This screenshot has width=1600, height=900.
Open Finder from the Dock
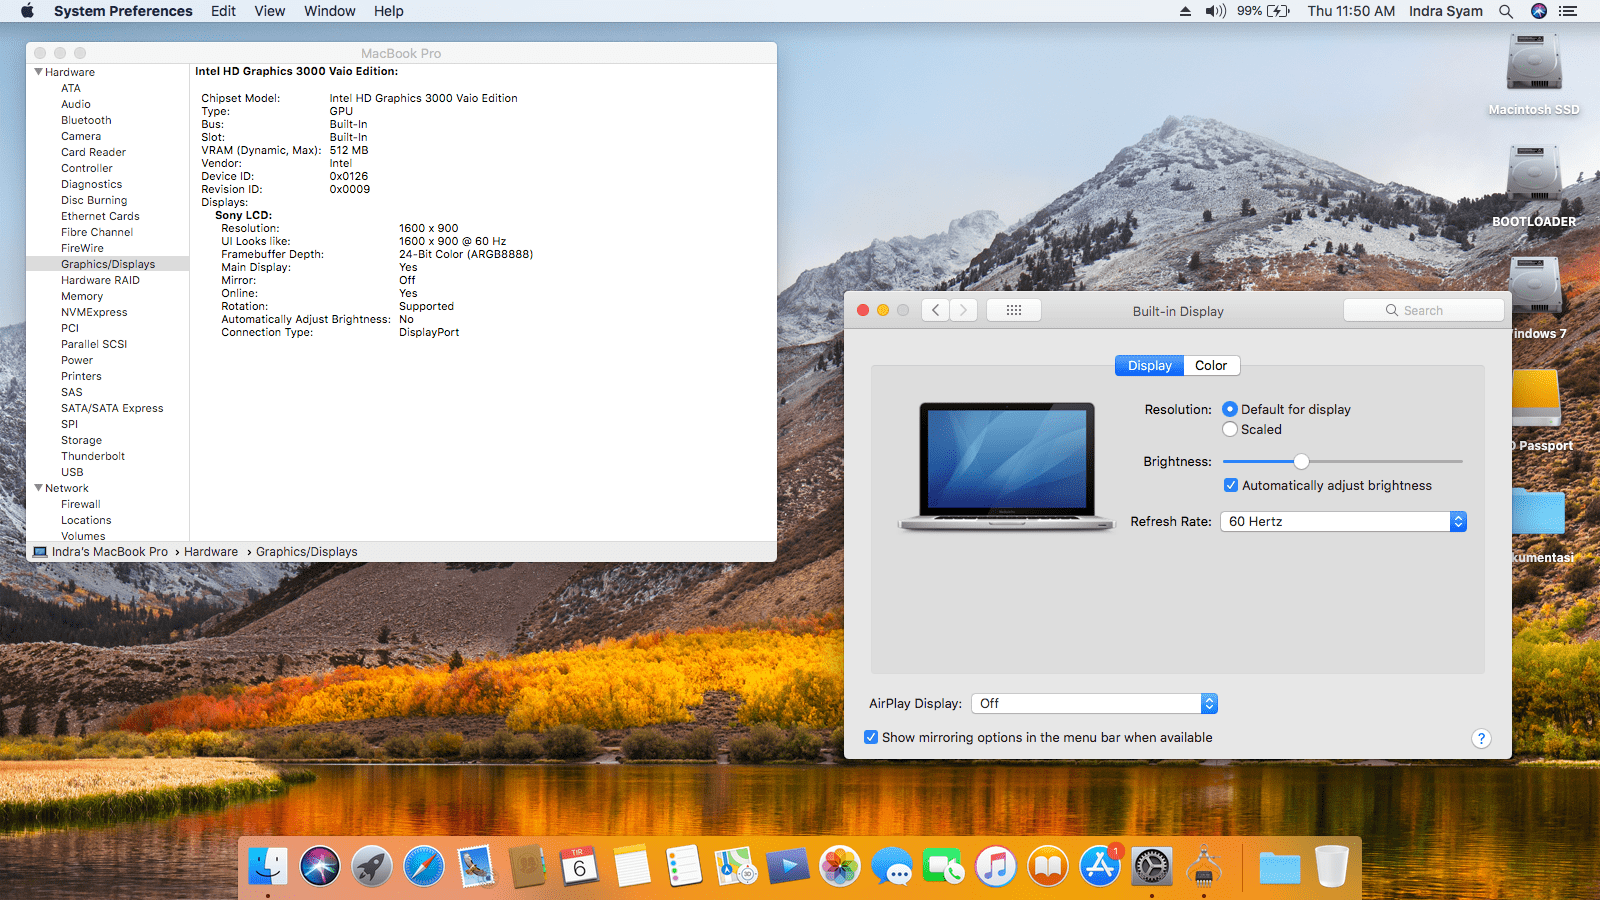click(268, 866)
